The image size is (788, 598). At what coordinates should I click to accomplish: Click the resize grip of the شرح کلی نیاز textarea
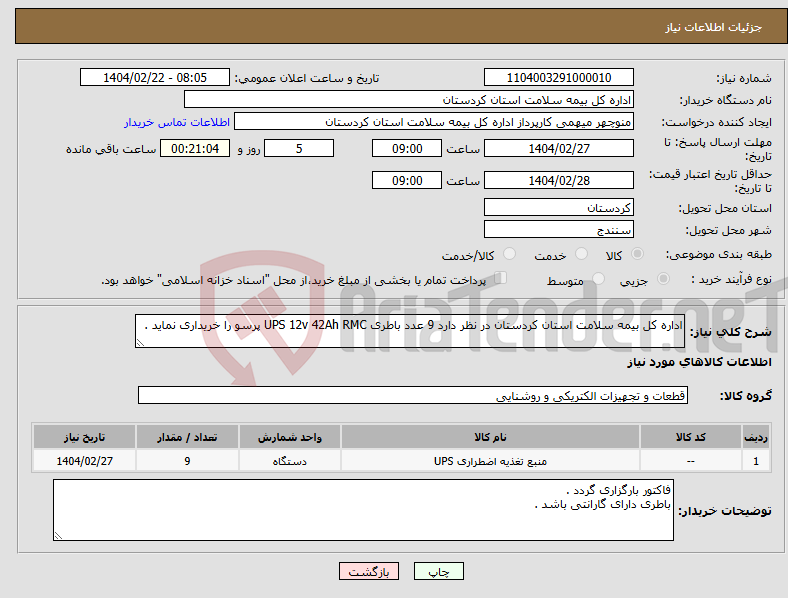(x=140, y=343)
